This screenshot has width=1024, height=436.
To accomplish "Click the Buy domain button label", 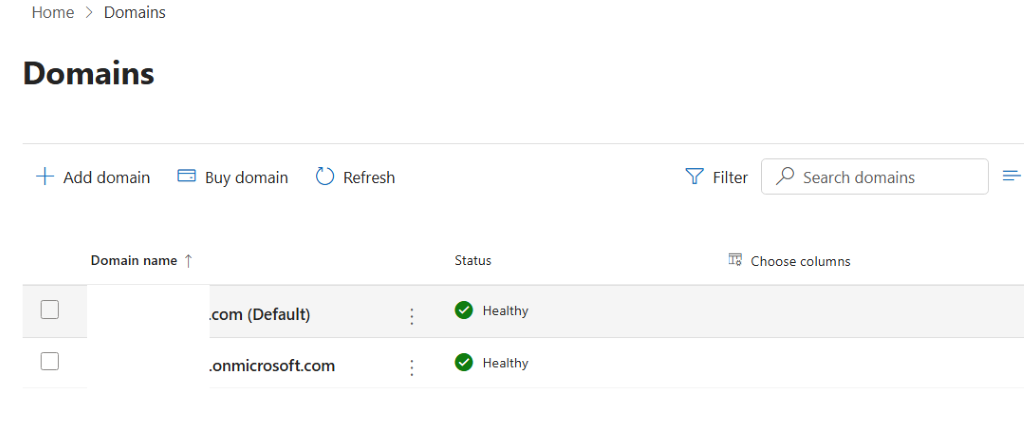I will (246, 178).
